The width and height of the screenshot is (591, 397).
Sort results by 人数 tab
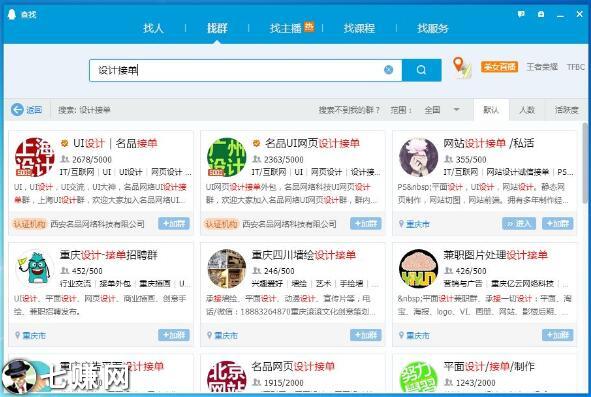point(527,110)
